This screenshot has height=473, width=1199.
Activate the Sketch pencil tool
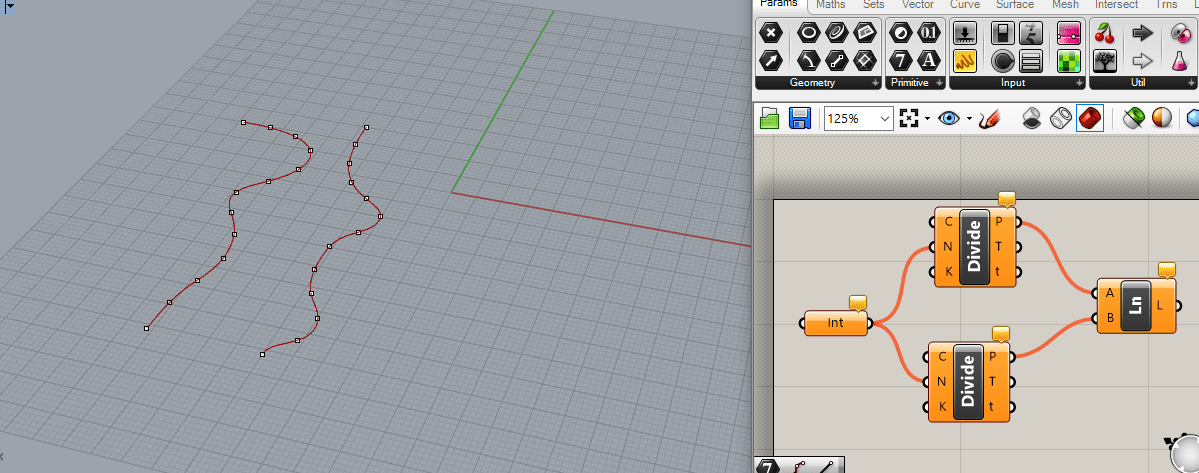[x=990, y=118]
